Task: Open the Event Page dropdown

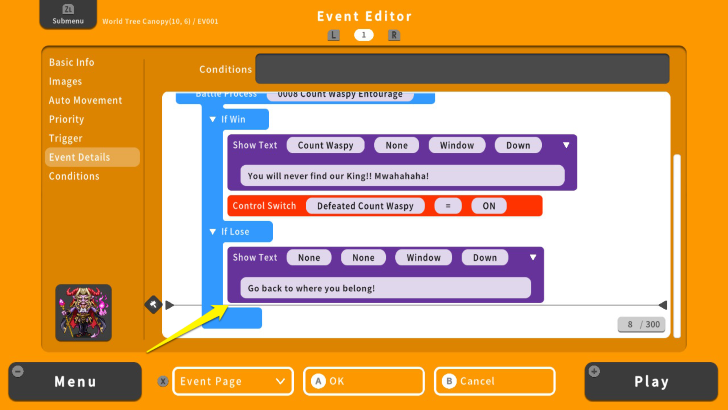Action: pyautogui.click(x=233, y=381)
